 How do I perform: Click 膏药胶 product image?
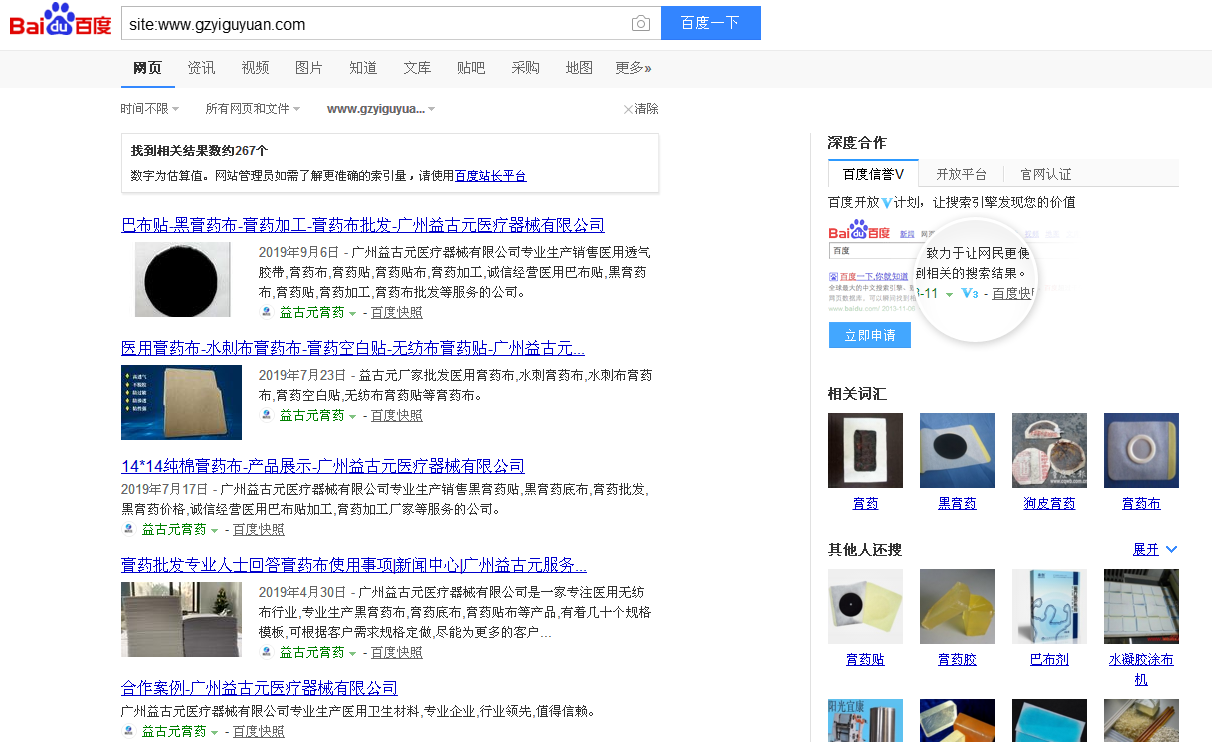click(x=957, y=606)
